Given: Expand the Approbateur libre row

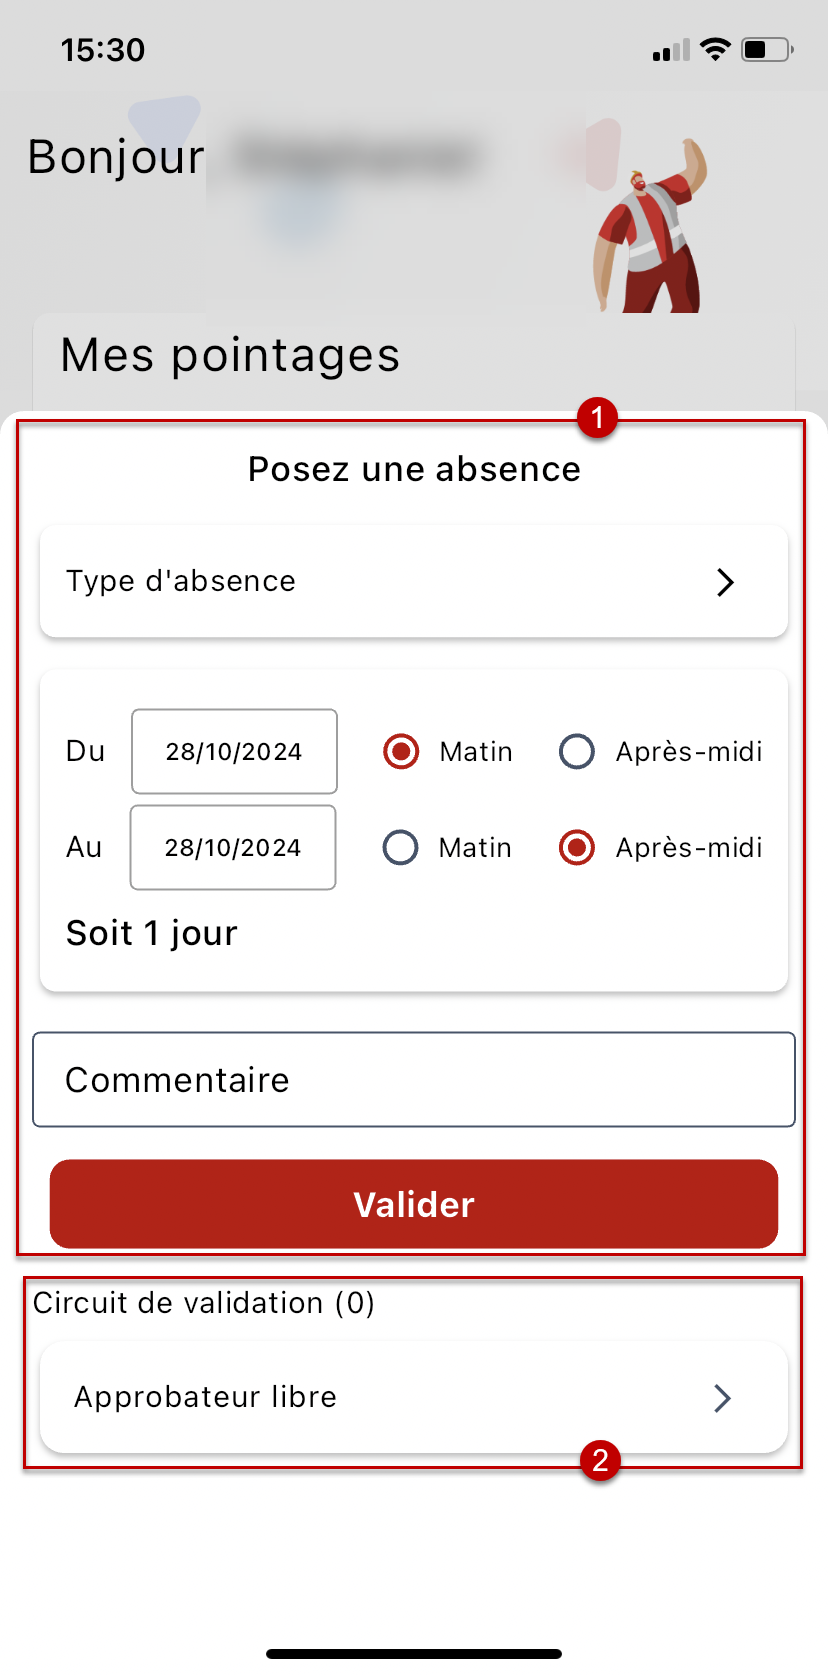Looking at the screenshot, I should point(413,1397).
